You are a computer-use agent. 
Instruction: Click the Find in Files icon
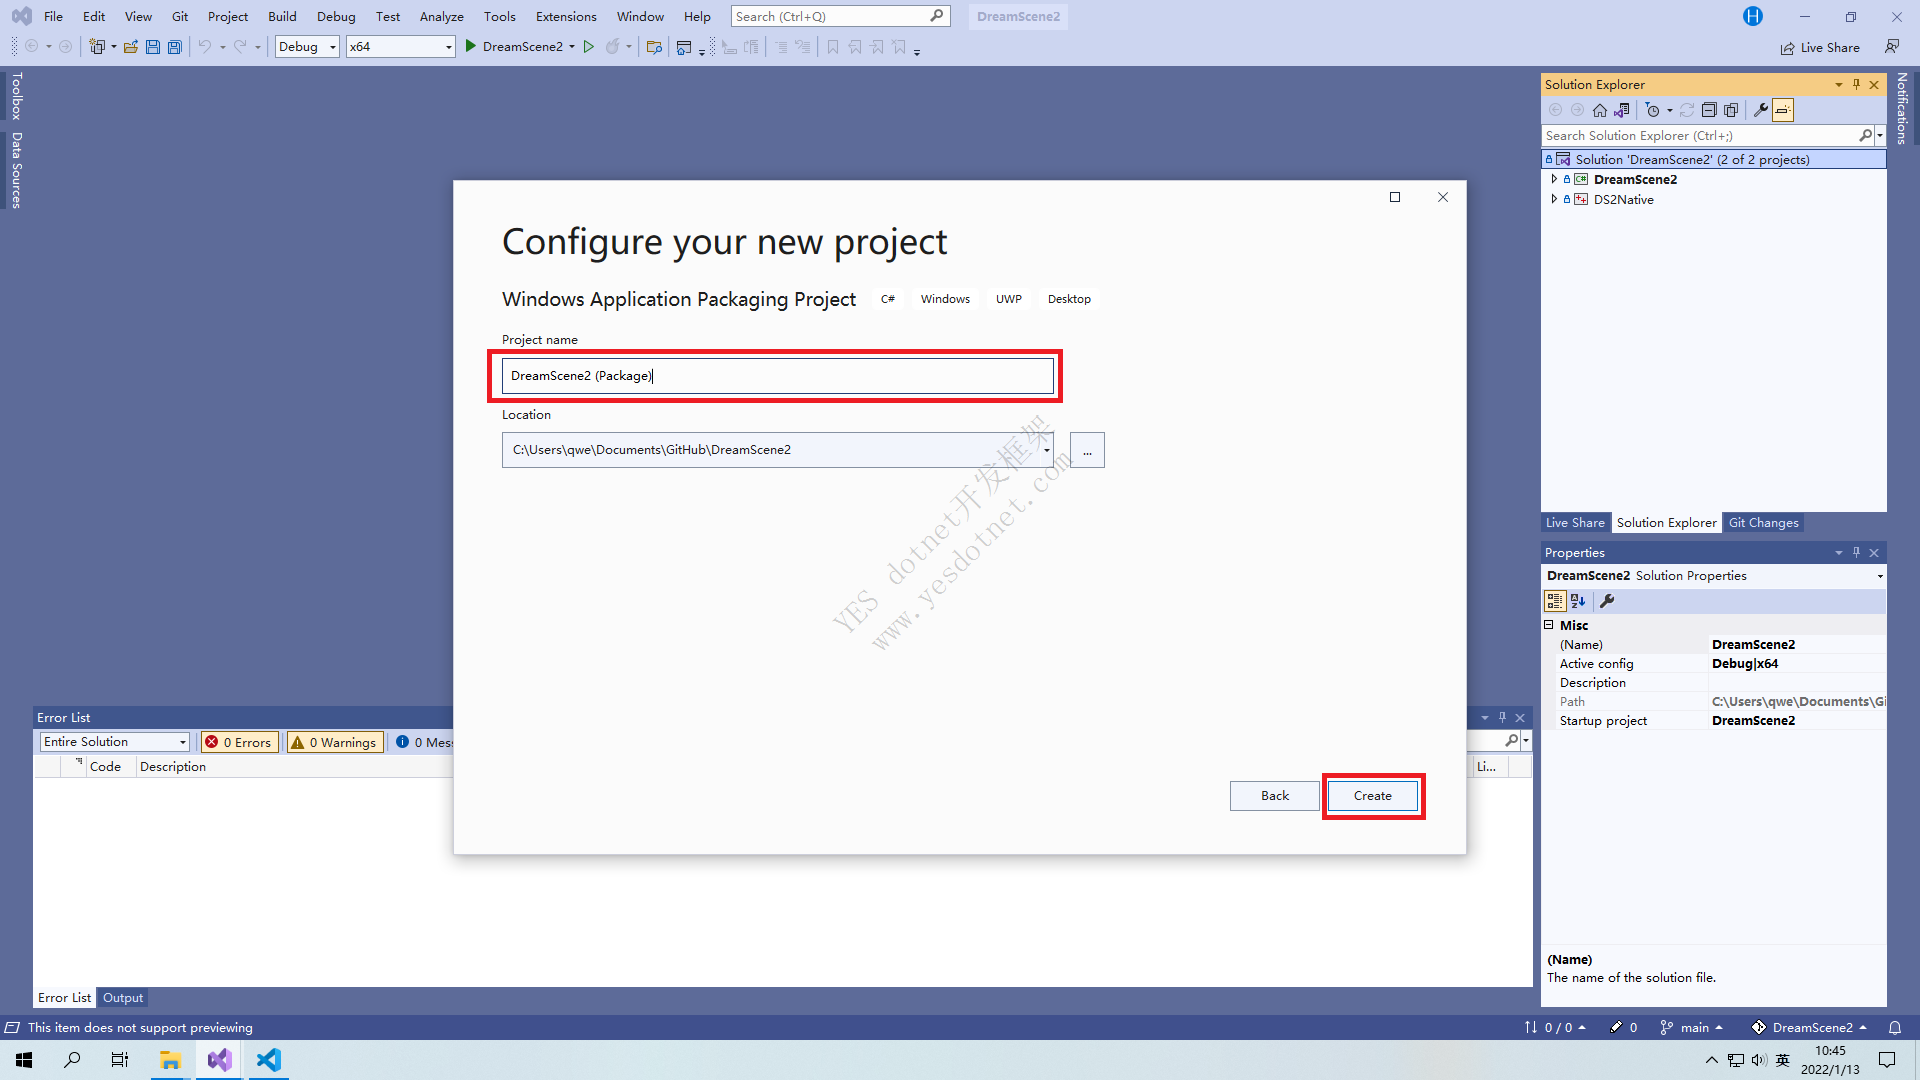(654, 47)
